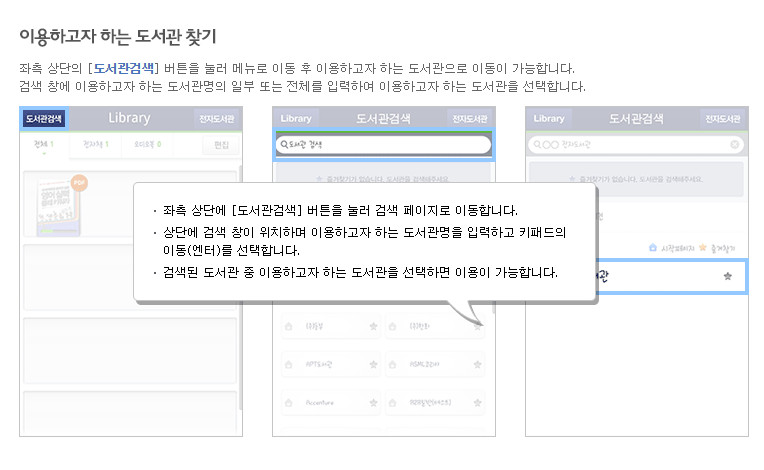Focus the 도서관 검색 input in the middle screen
Viewport: 764px width, 470px height.
383,145
